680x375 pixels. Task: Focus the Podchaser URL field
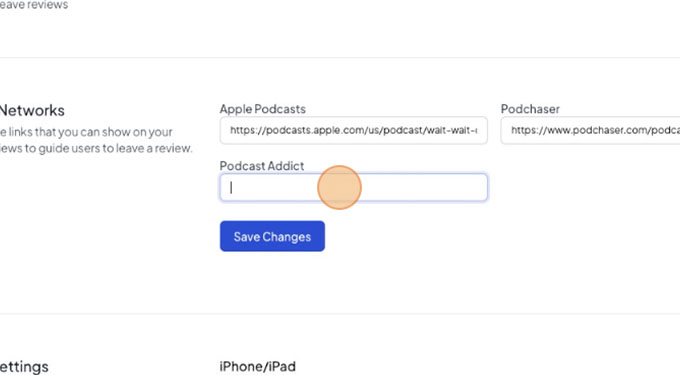point(590,130)
